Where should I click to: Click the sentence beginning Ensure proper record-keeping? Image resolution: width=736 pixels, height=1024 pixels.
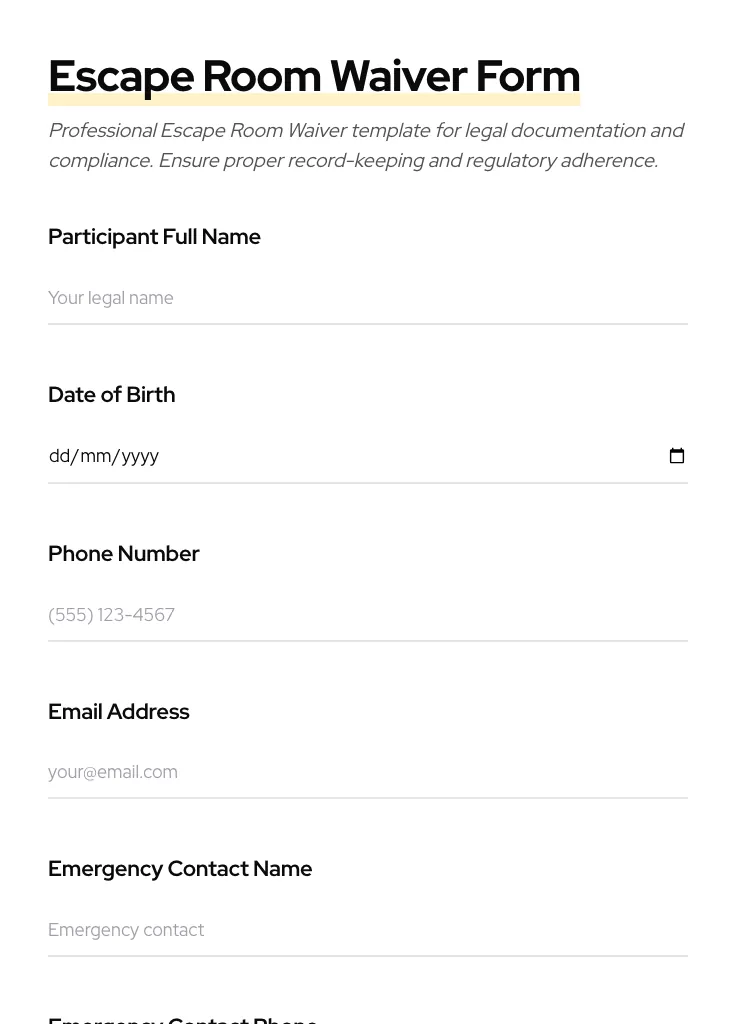(x=407, y=161)
